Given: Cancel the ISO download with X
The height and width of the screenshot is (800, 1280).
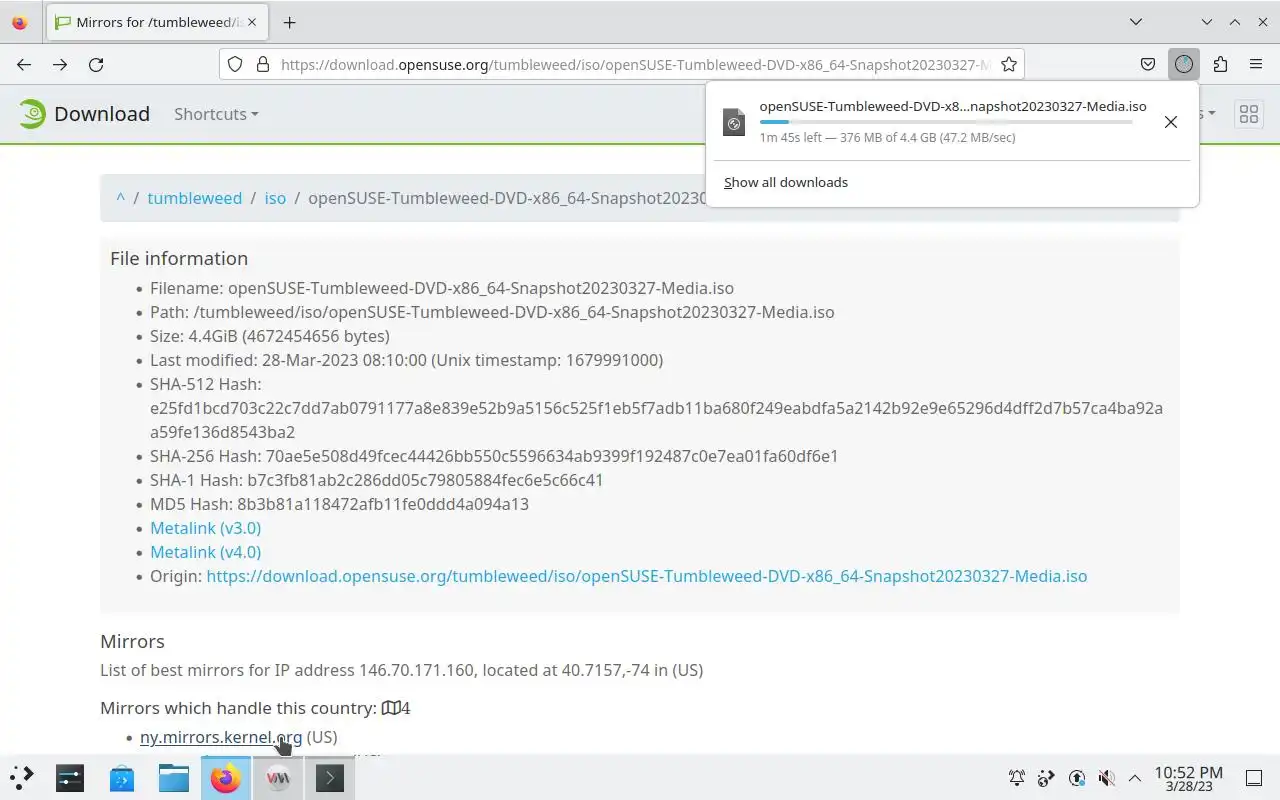Looking at the screenshot, I should click(1170, 122).
